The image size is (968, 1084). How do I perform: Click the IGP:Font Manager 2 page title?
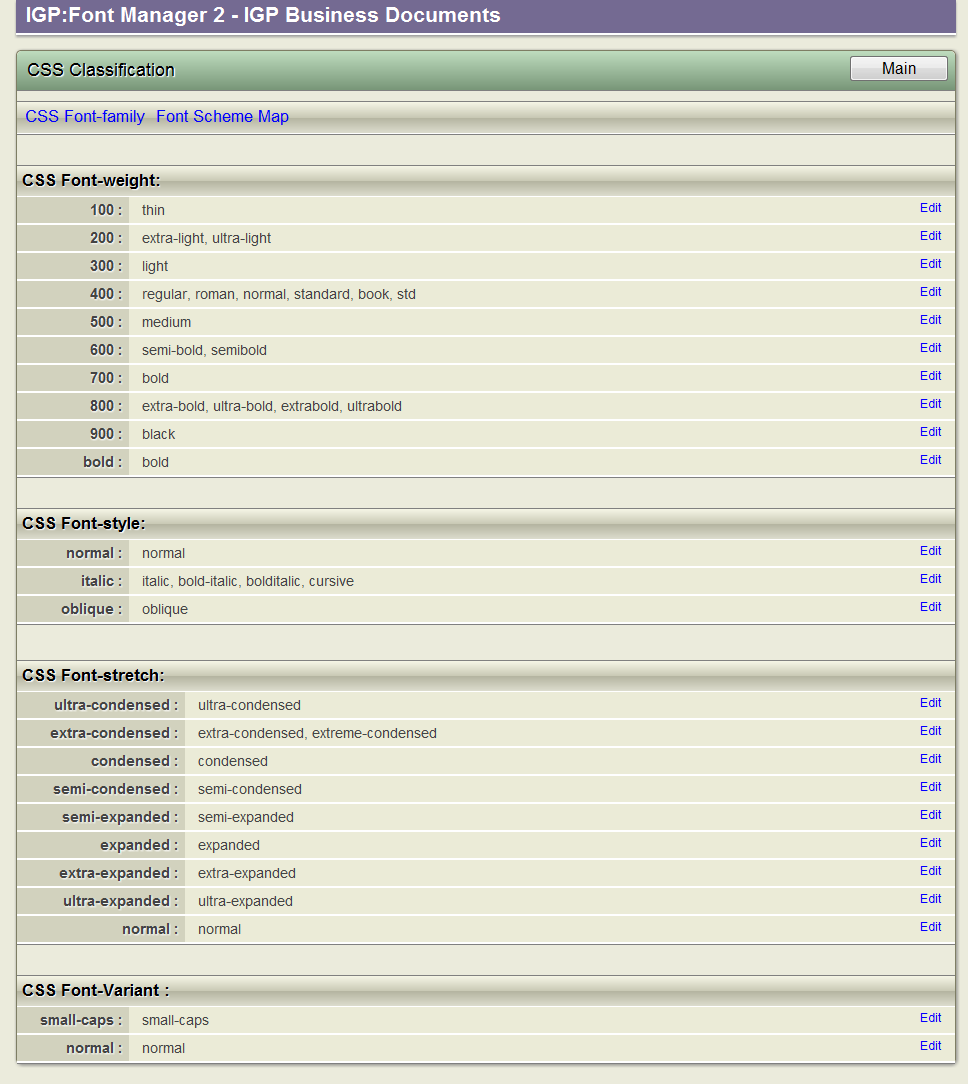pyautogui.click(x=263, y=15)
